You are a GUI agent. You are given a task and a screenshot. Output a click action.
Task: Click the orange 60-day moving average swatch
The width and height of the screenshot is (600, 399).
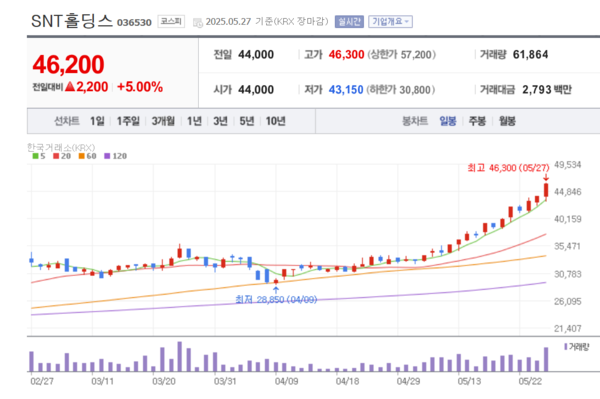click(82, 156)
